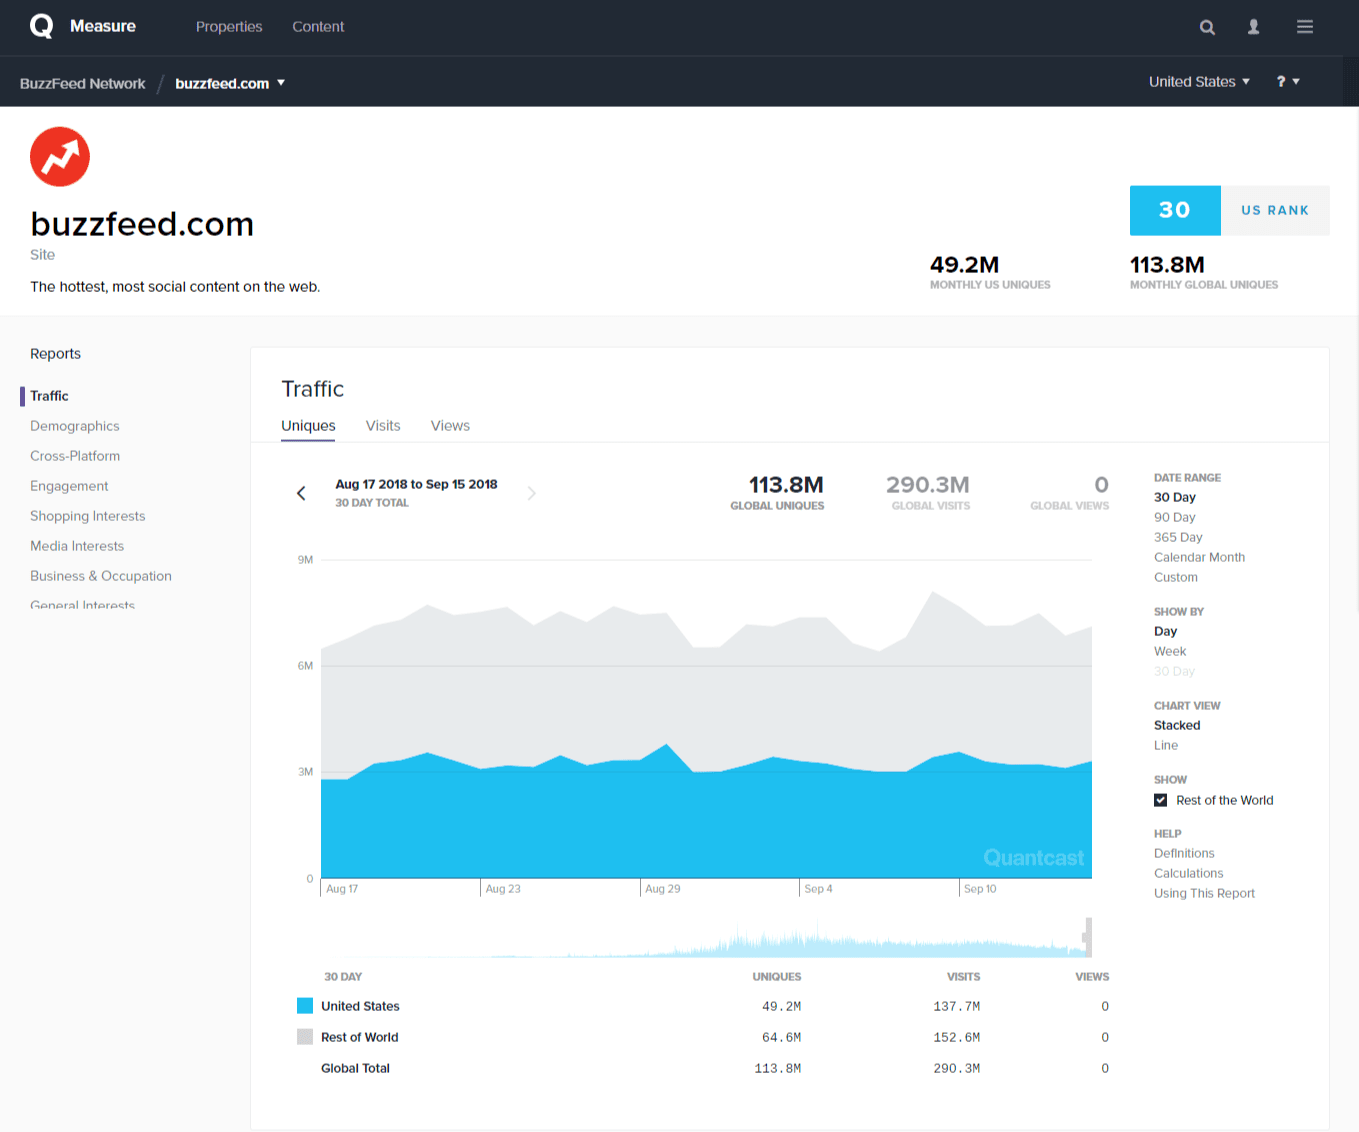The image size is (1359, 1132).
Task: Open the Properties menu
Action: tap(229, 27)
